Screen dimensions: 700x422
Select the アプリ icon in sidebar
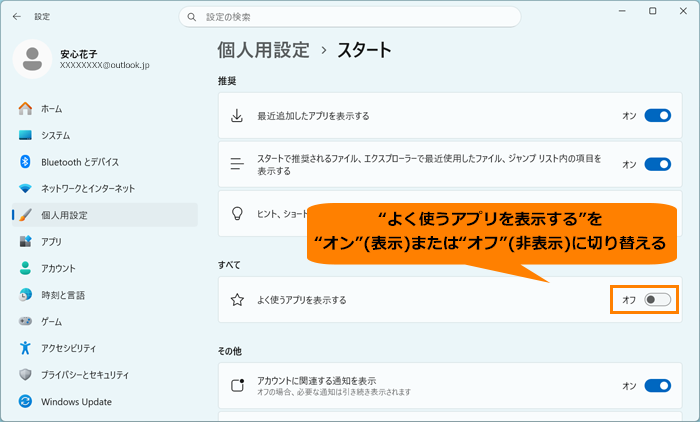coord(25,242)
